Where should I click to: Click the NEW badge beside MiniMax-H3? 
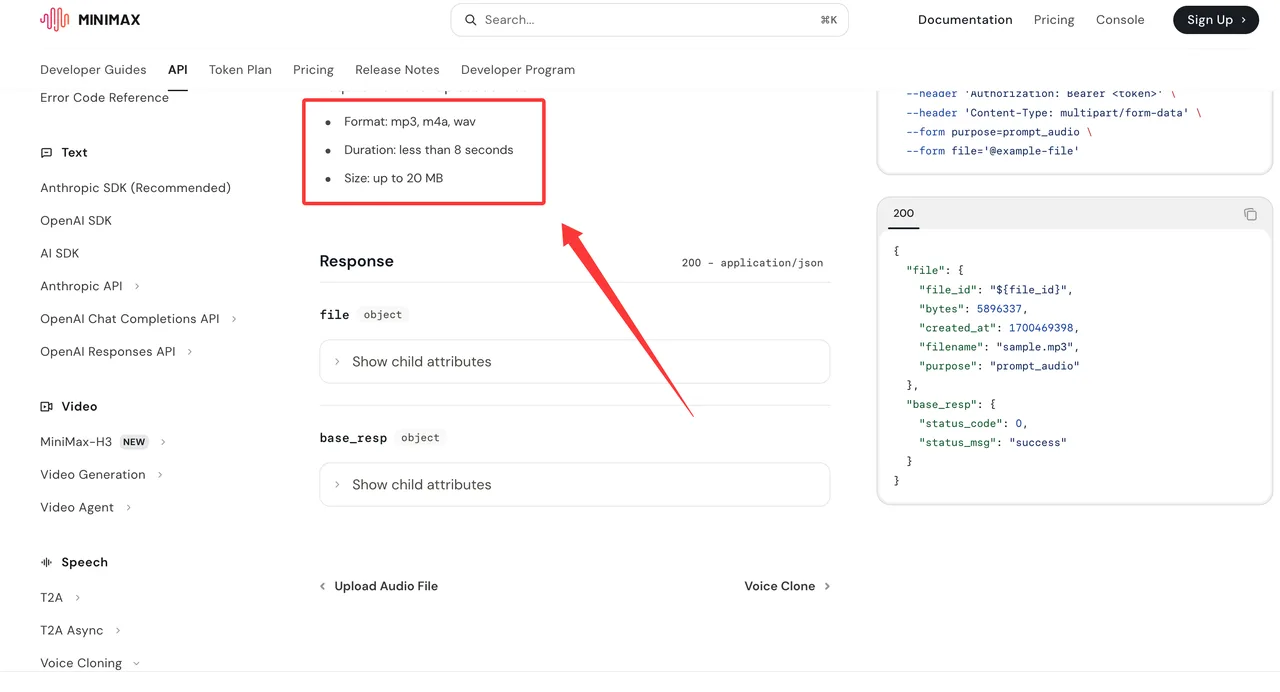pyautogui.click(x=134, y=442)
